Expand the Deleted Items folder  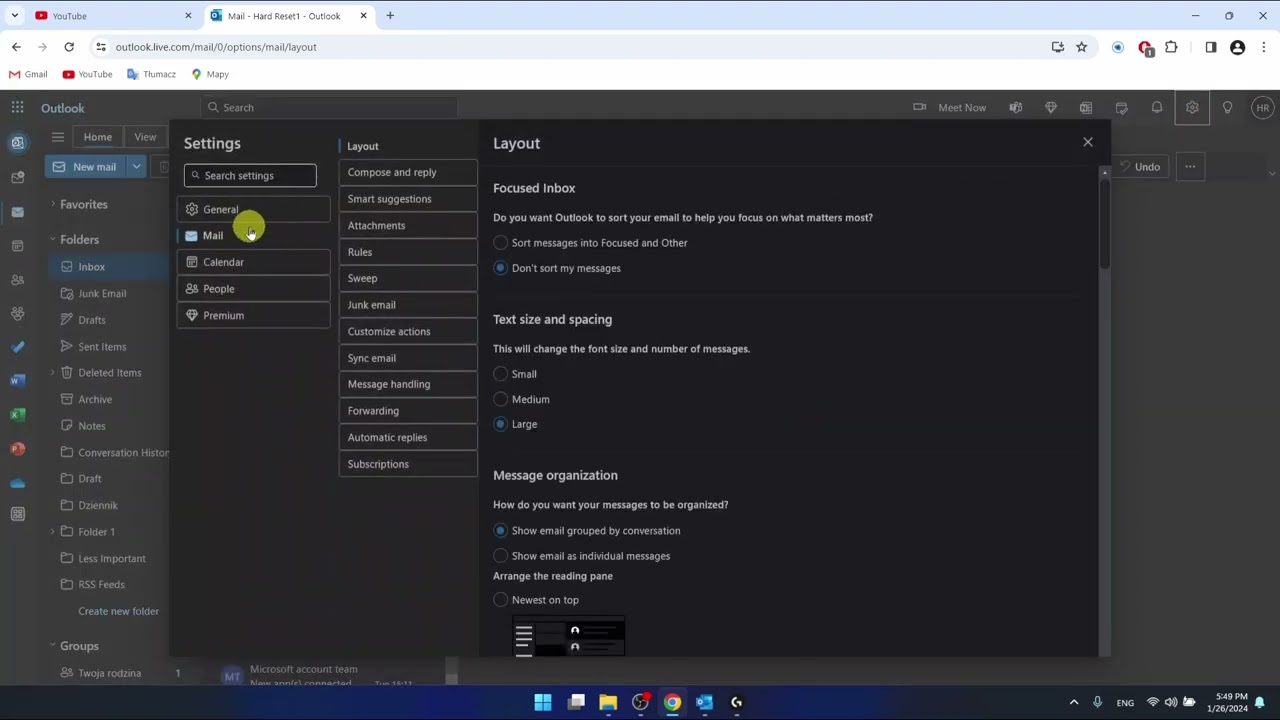coord(53,373)
